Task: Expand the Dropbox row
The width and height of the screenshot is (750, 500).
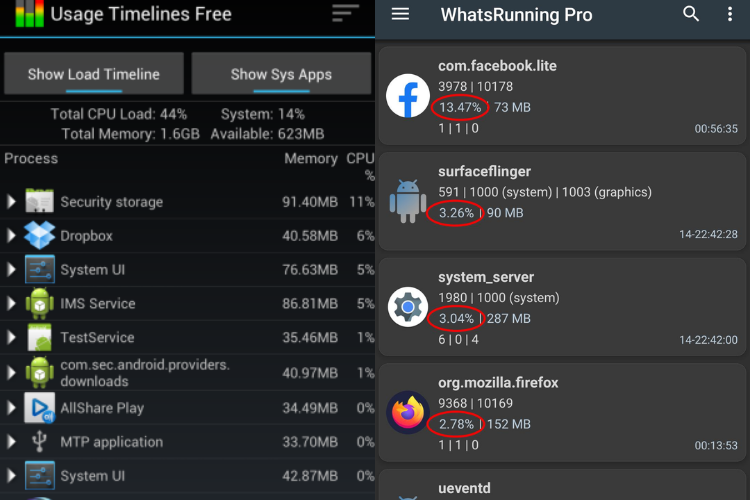Action: coord(11,235)
